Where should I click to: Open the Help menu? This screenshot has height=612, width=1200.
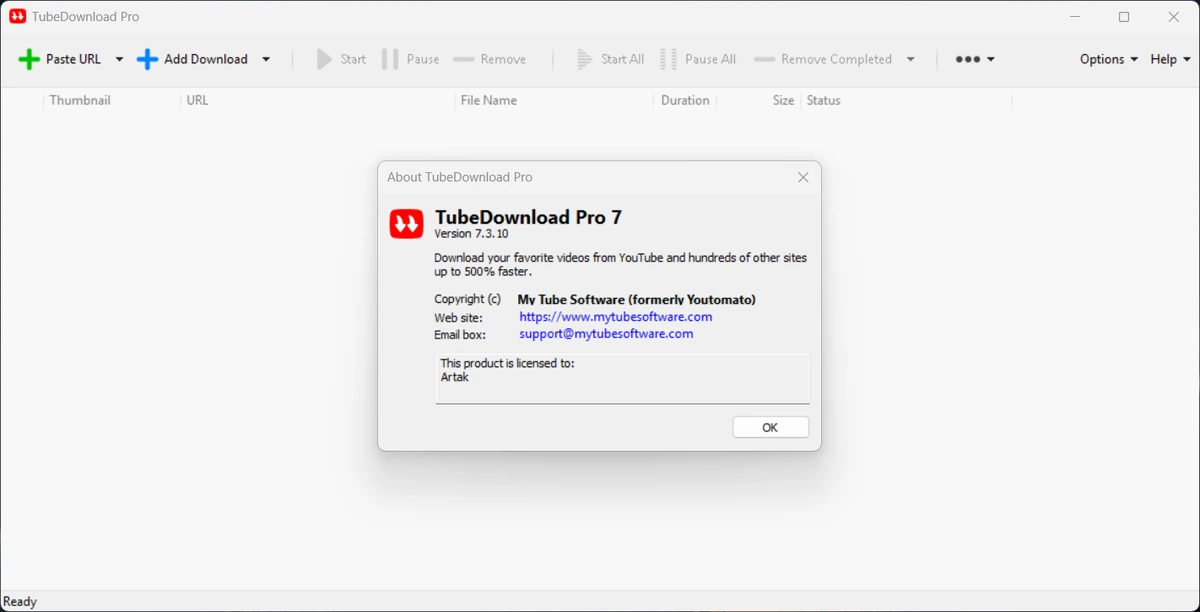point(1170,59)
